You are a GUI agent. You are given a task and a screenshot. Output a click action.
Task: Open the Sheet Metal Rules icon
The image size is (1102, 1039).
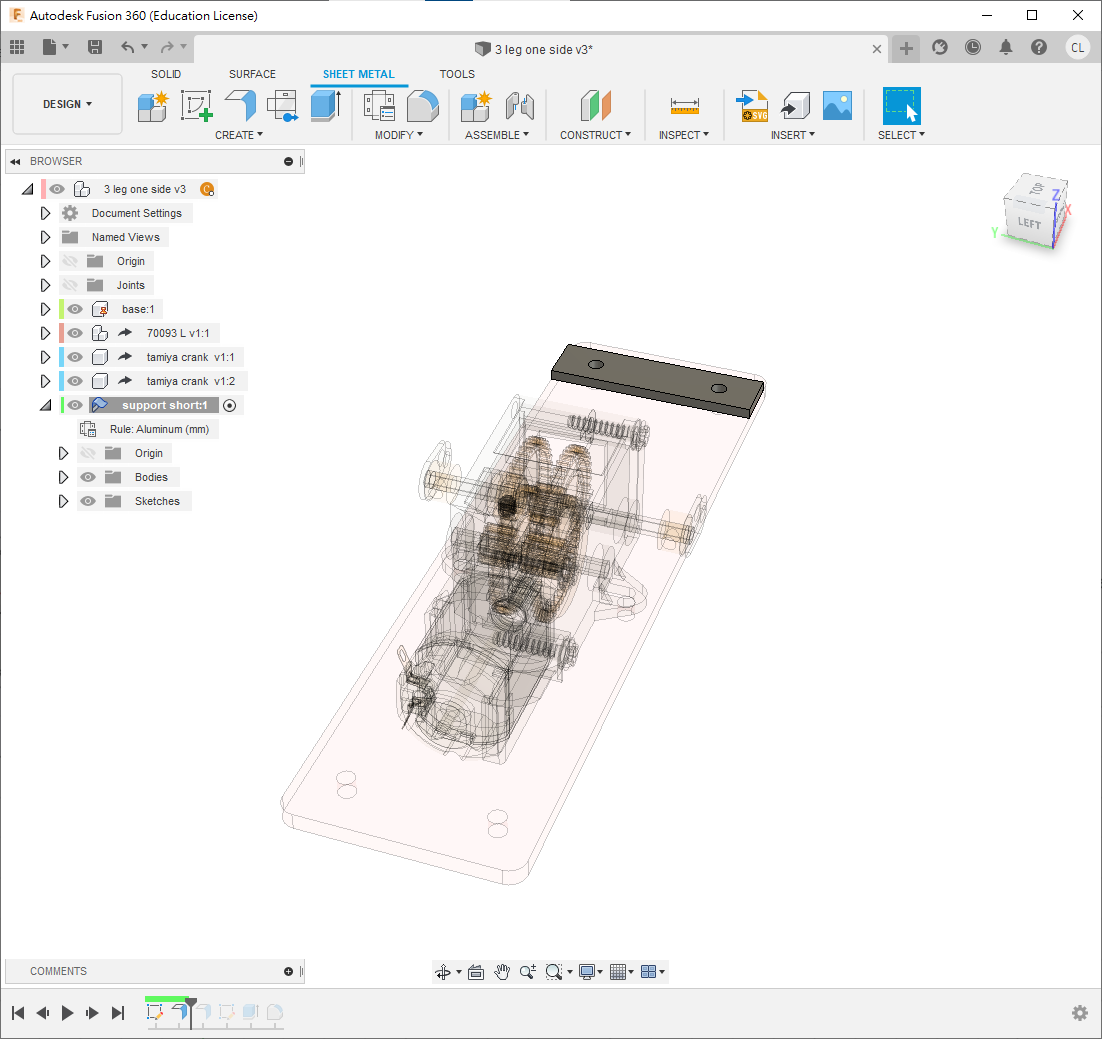[x=379, y=105]
